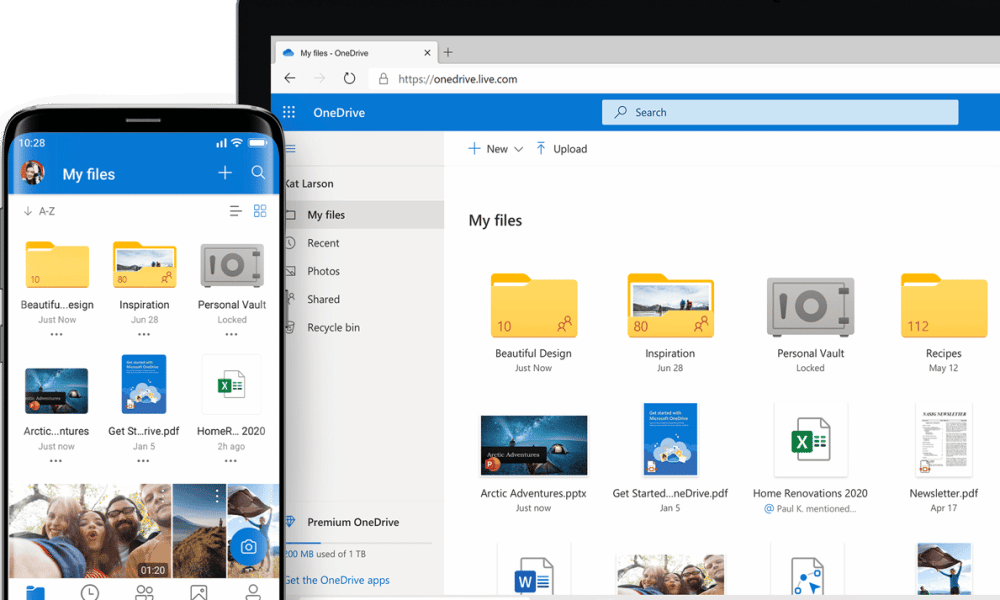Open the Get St...rive.pdf thumbnail on phone

click(144, 384)
